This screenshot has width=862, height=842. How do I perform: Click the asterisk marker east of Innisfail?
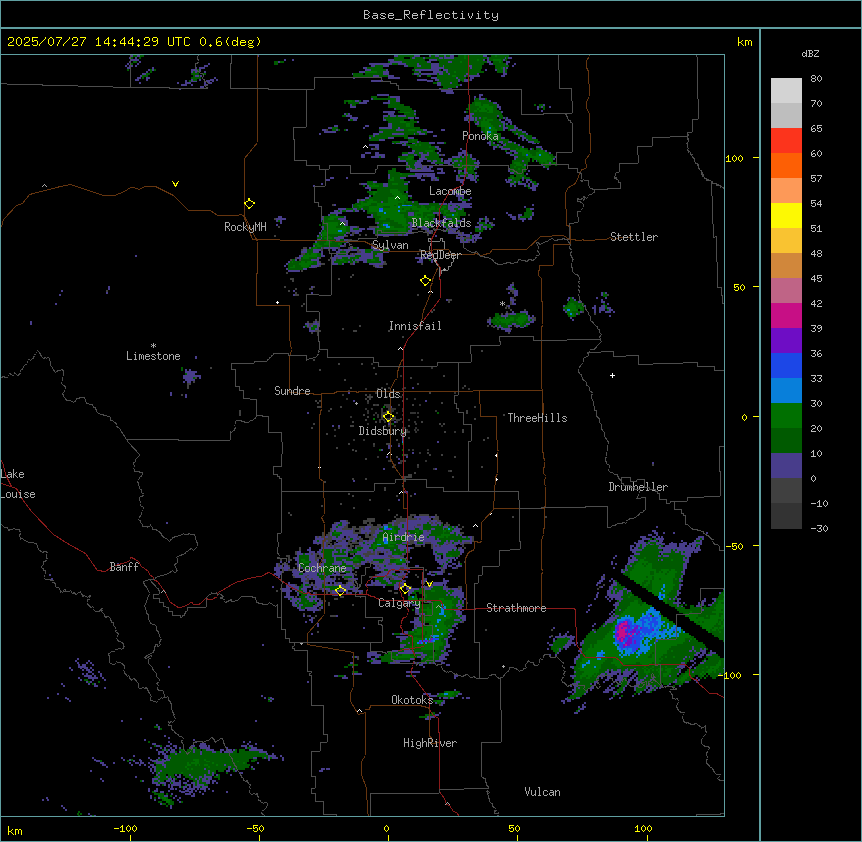502,304
